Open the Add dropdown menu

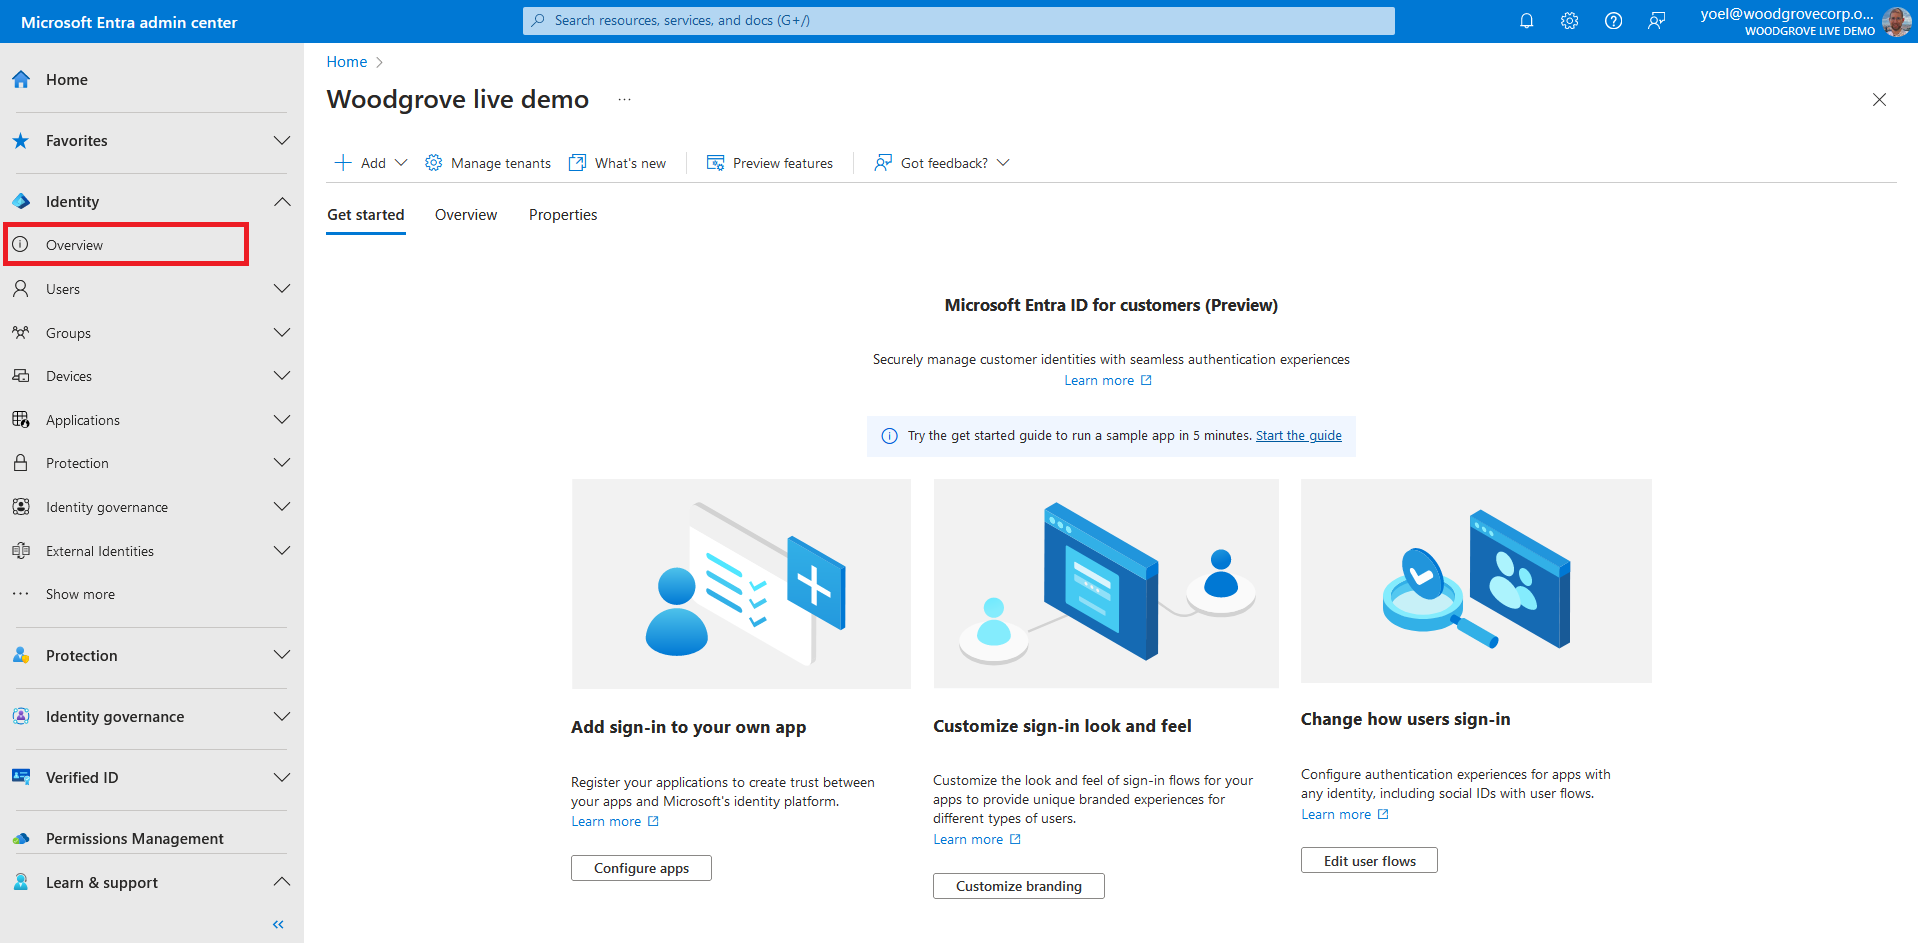[371, 163]
